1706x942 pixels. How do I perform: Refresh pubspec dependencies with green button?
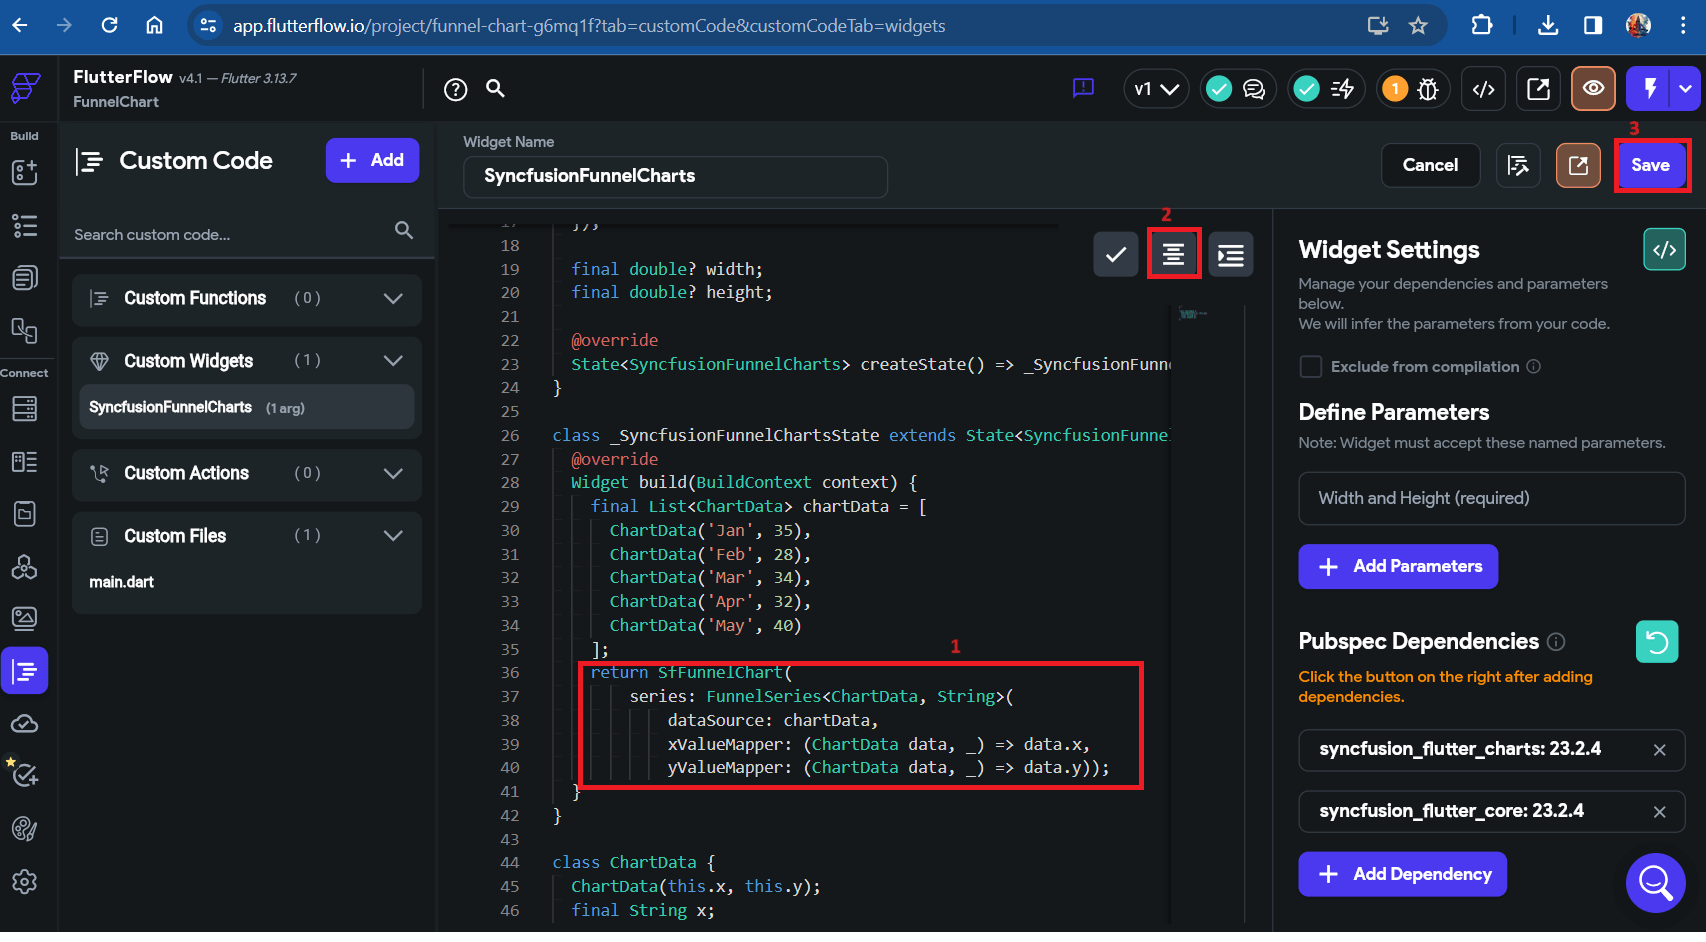[1657, 642]
